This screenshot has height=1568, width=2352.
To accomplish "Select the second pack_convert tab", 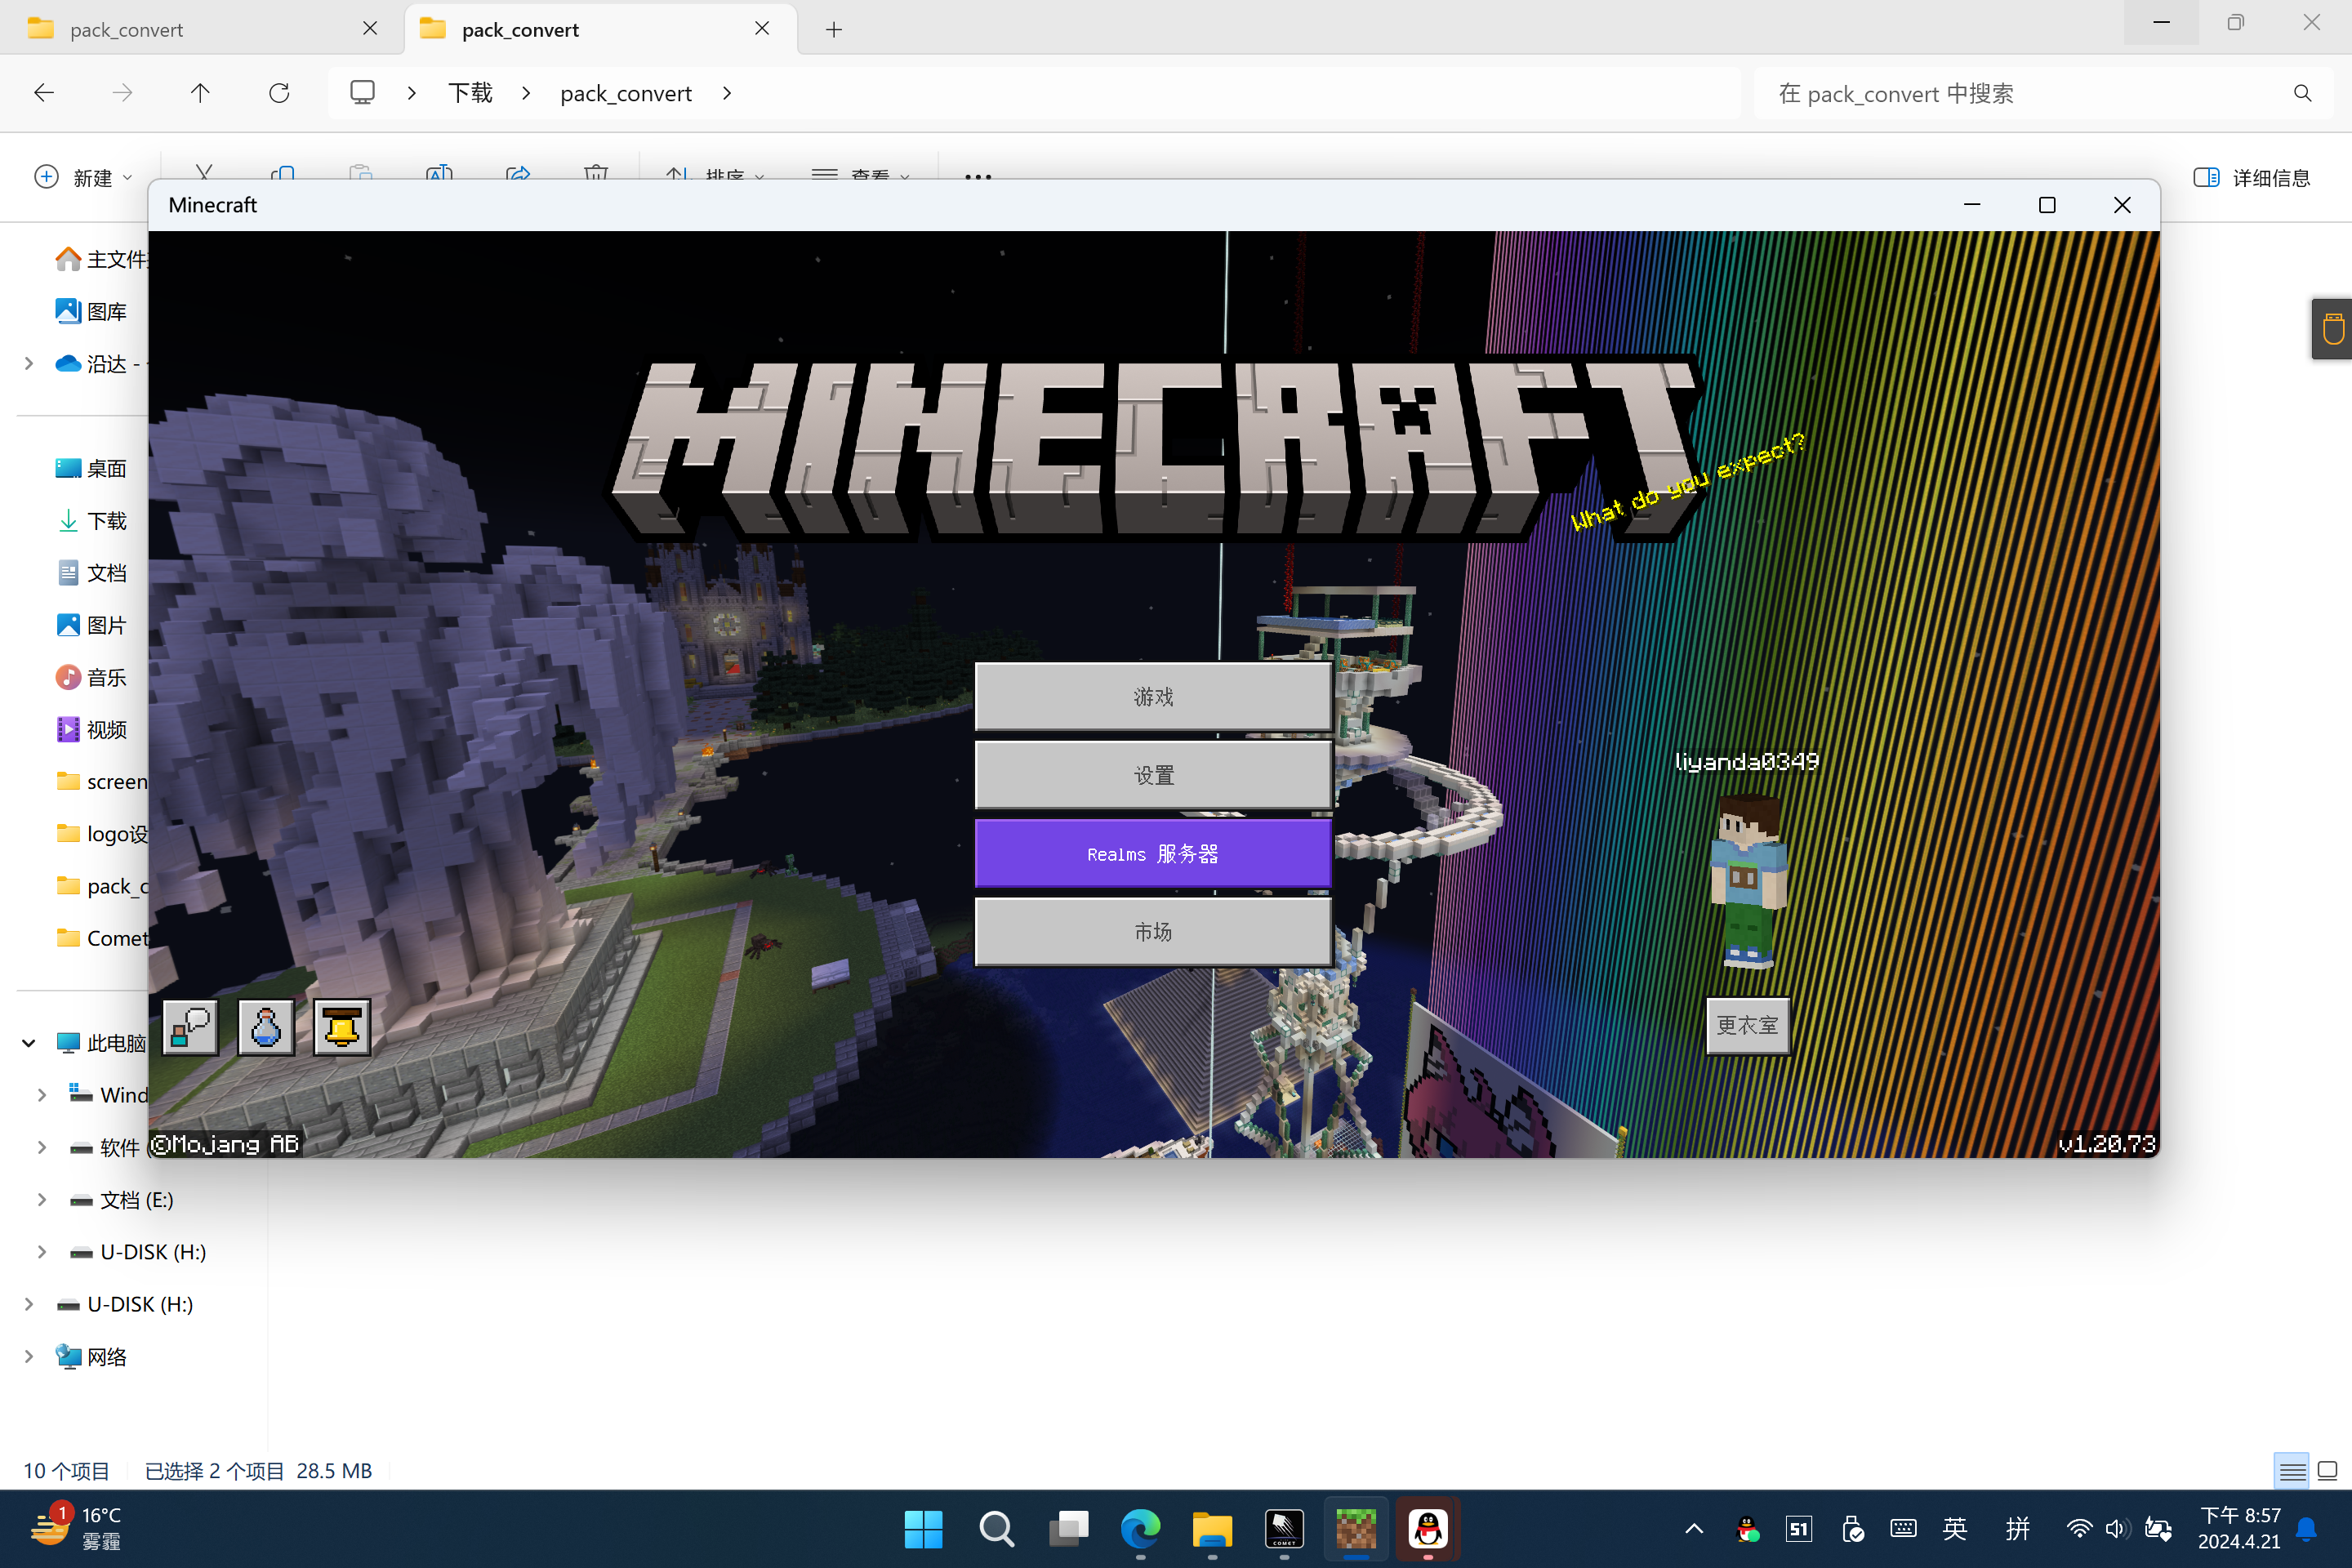I will (x=600, y=29).
